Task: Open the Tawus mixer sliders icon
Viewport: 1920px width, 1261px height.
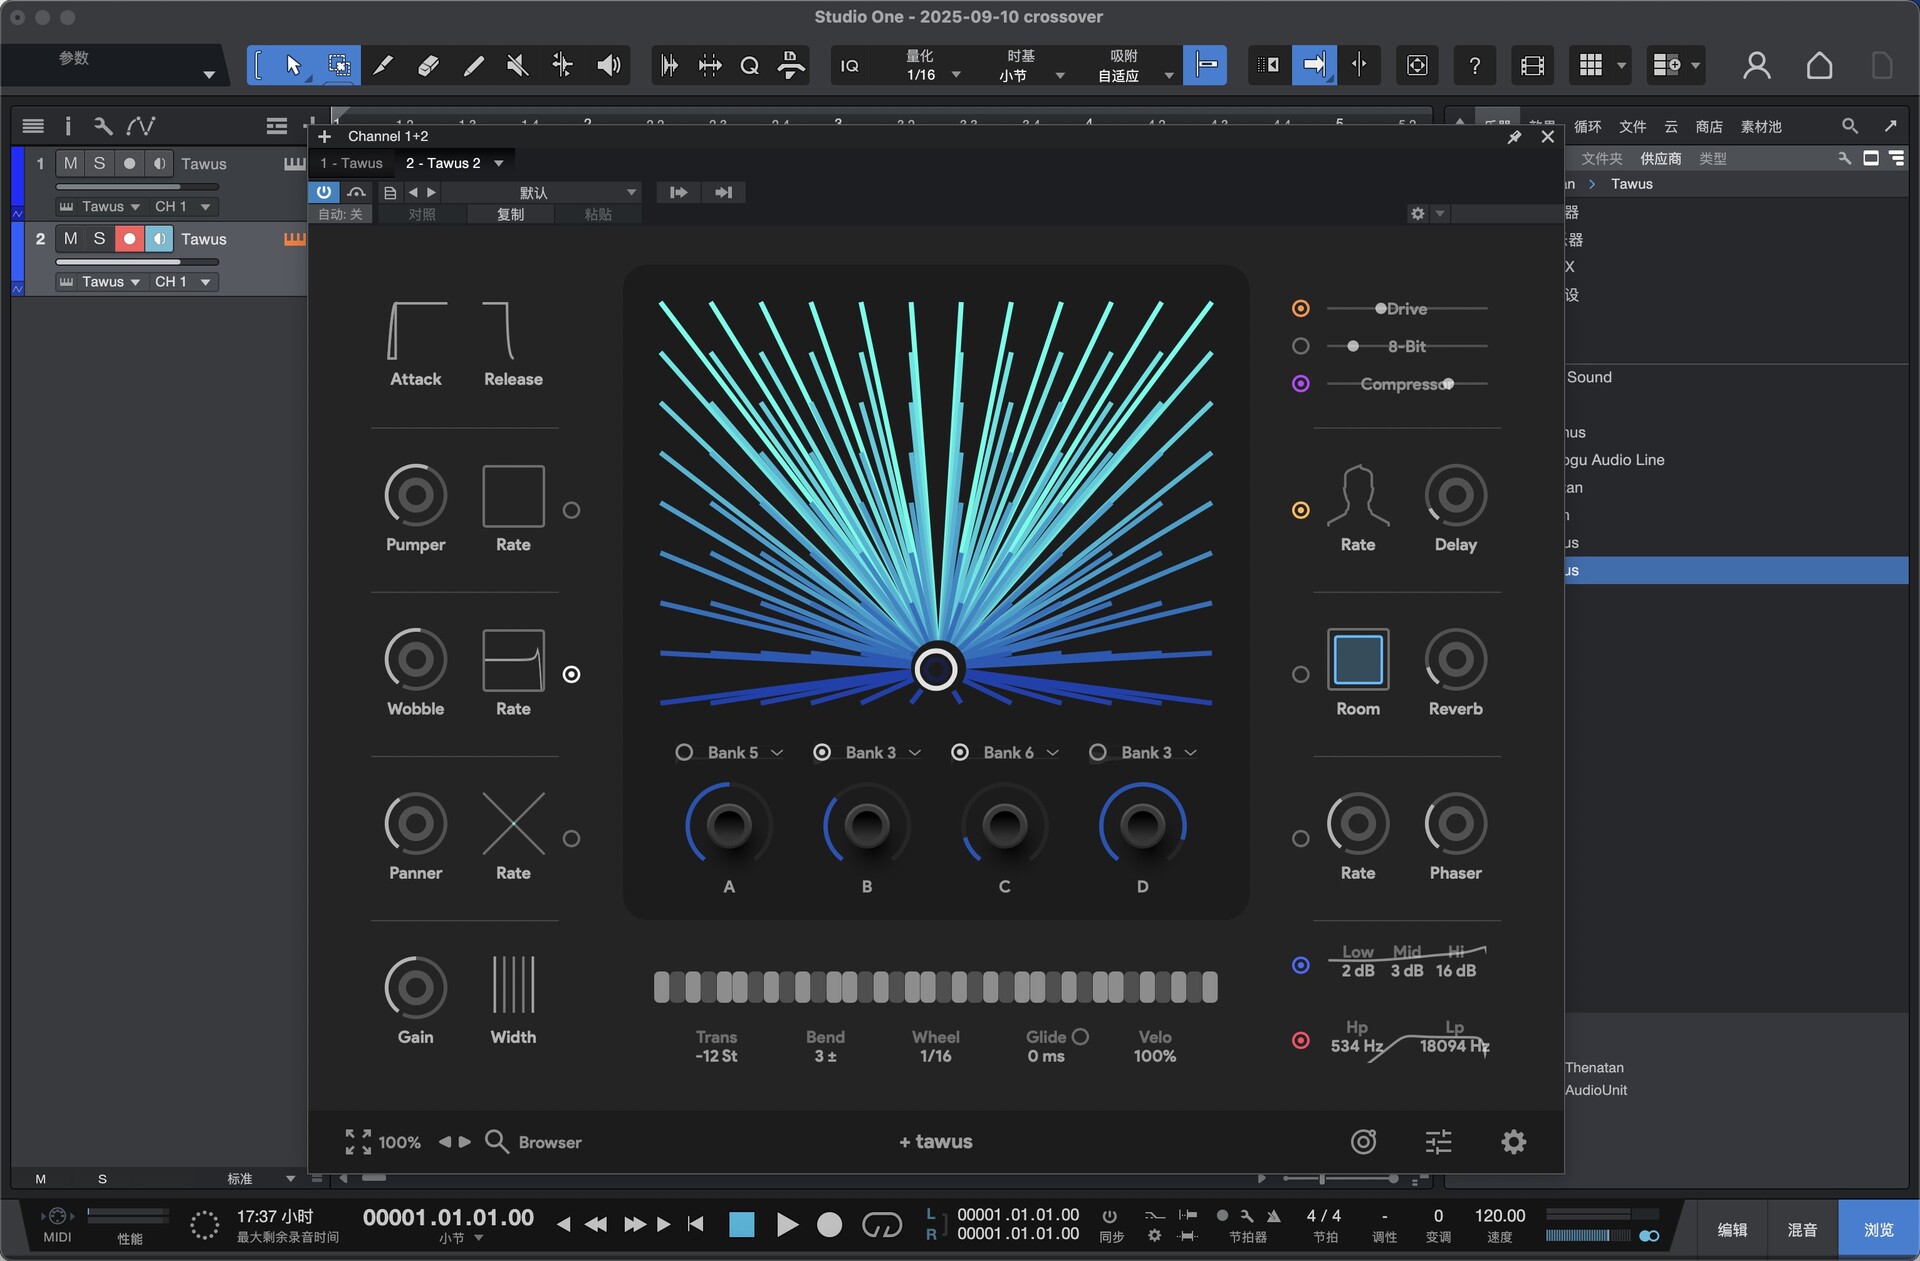Action: (x=1438, y=1142)
